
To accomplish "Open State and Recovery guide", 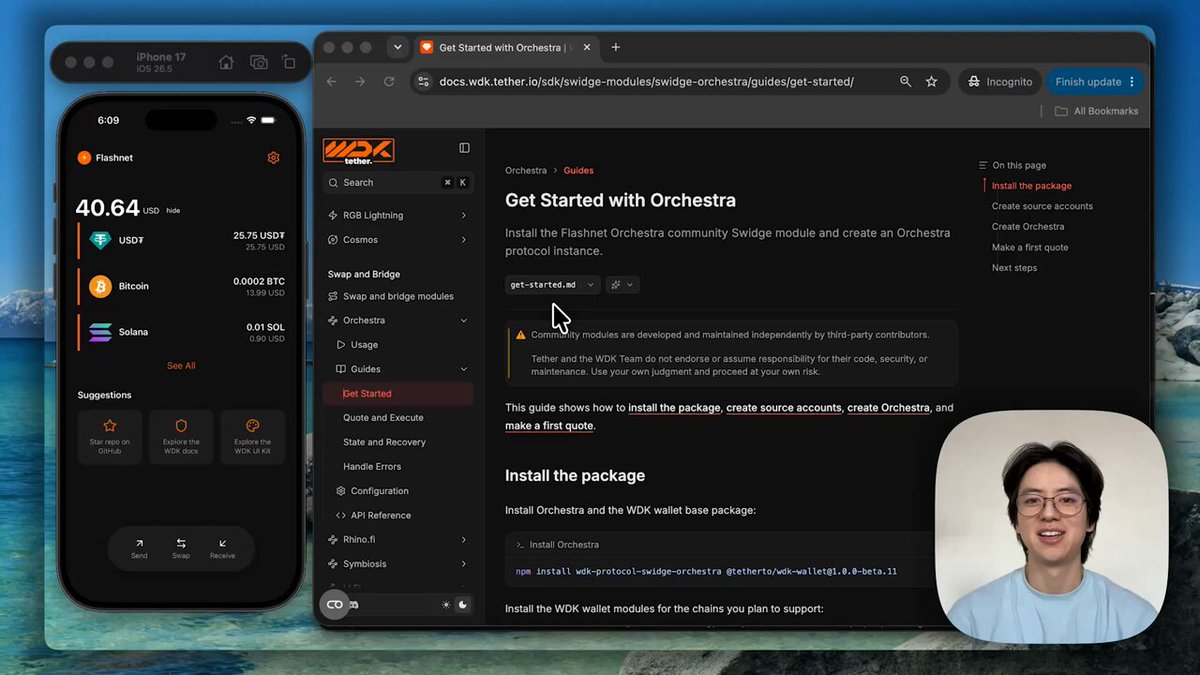I will pyautogui.click(x=384, y=442).
